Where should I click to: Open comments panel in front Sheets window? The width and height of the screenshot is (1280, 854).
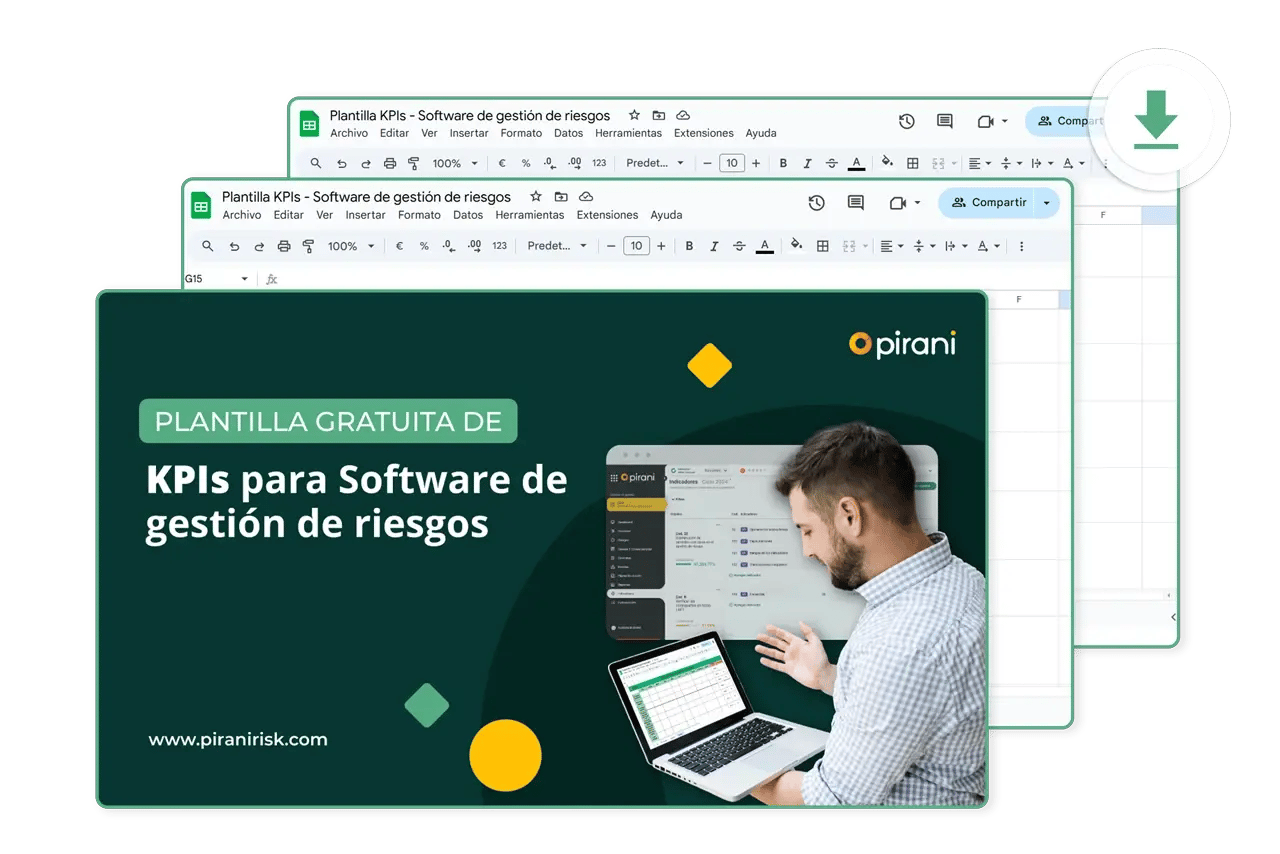click(856, 203)
